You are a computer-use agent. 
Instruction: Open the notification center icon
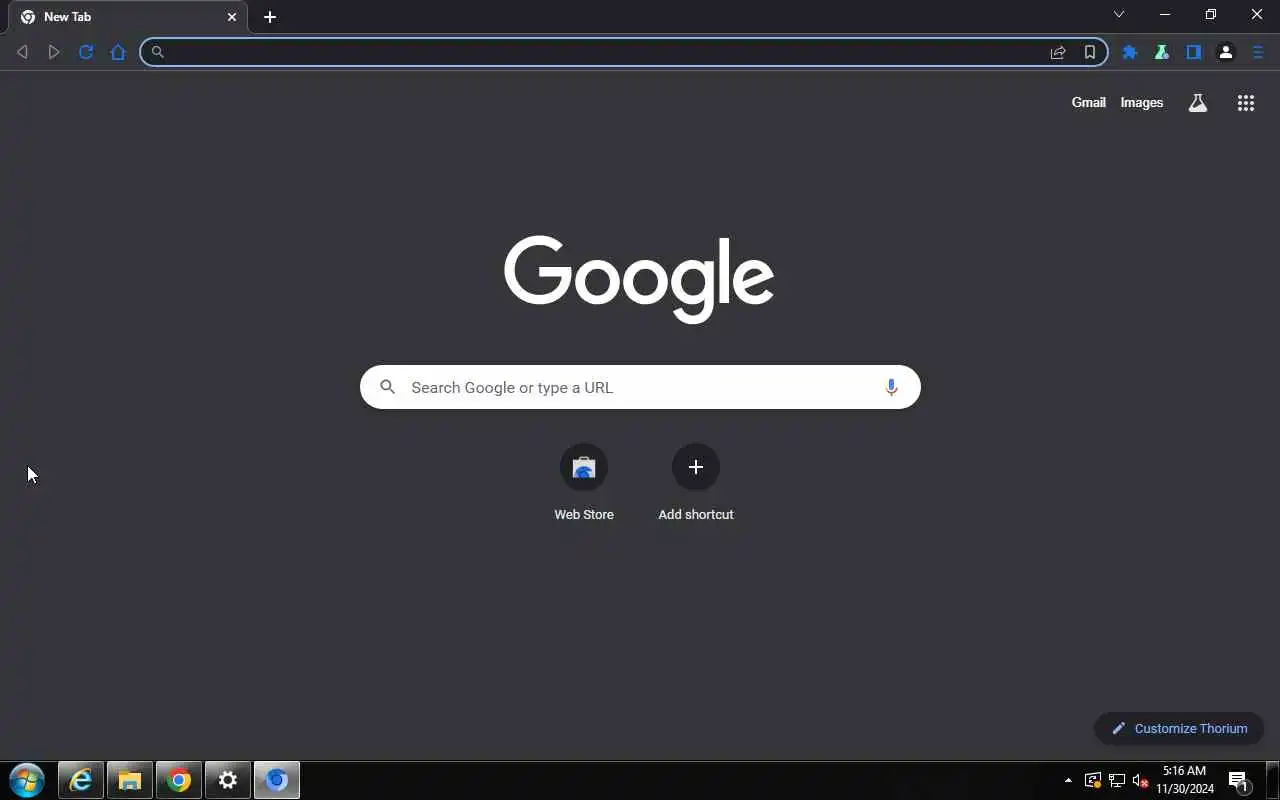click(x=1238, y=781)
